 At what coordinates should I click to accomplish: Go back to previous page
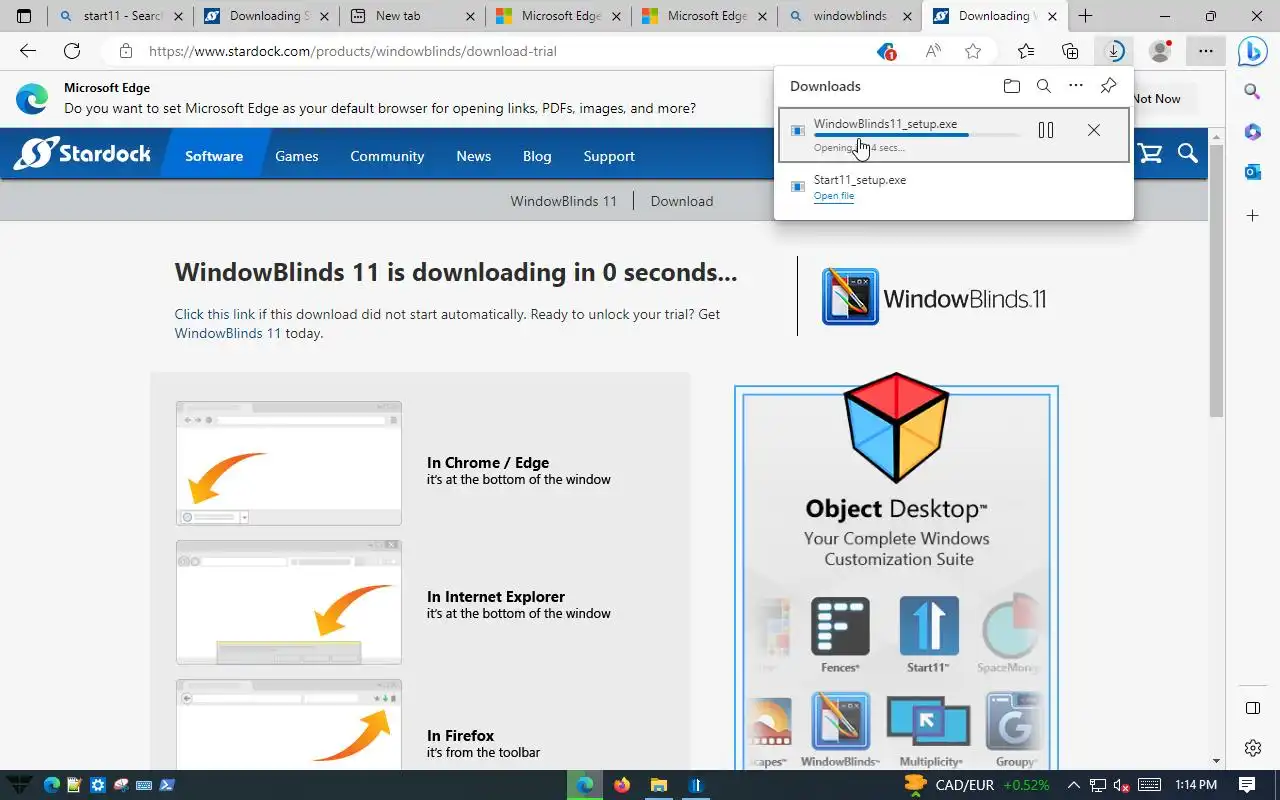point(28,51)
